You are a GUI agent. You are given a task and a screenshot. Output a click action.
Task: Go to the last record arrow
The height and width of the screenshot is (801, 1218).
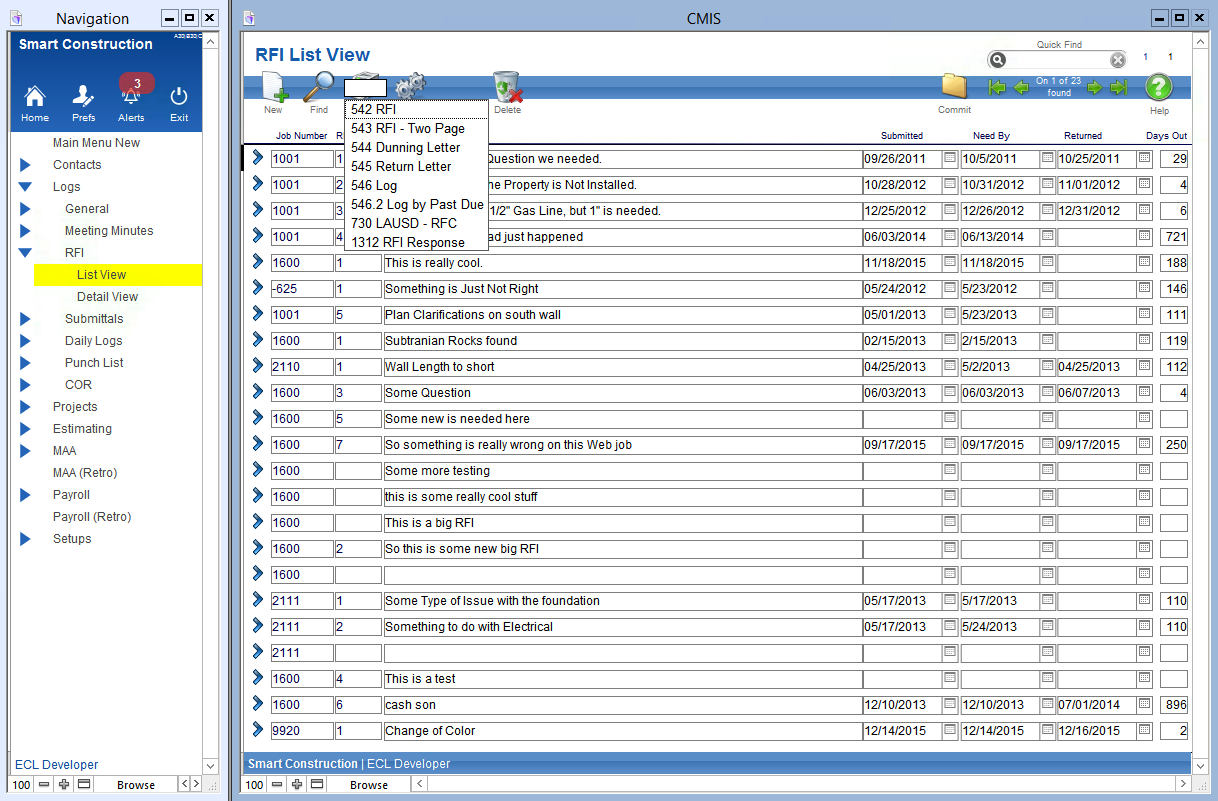click(x=1119, y=88)
